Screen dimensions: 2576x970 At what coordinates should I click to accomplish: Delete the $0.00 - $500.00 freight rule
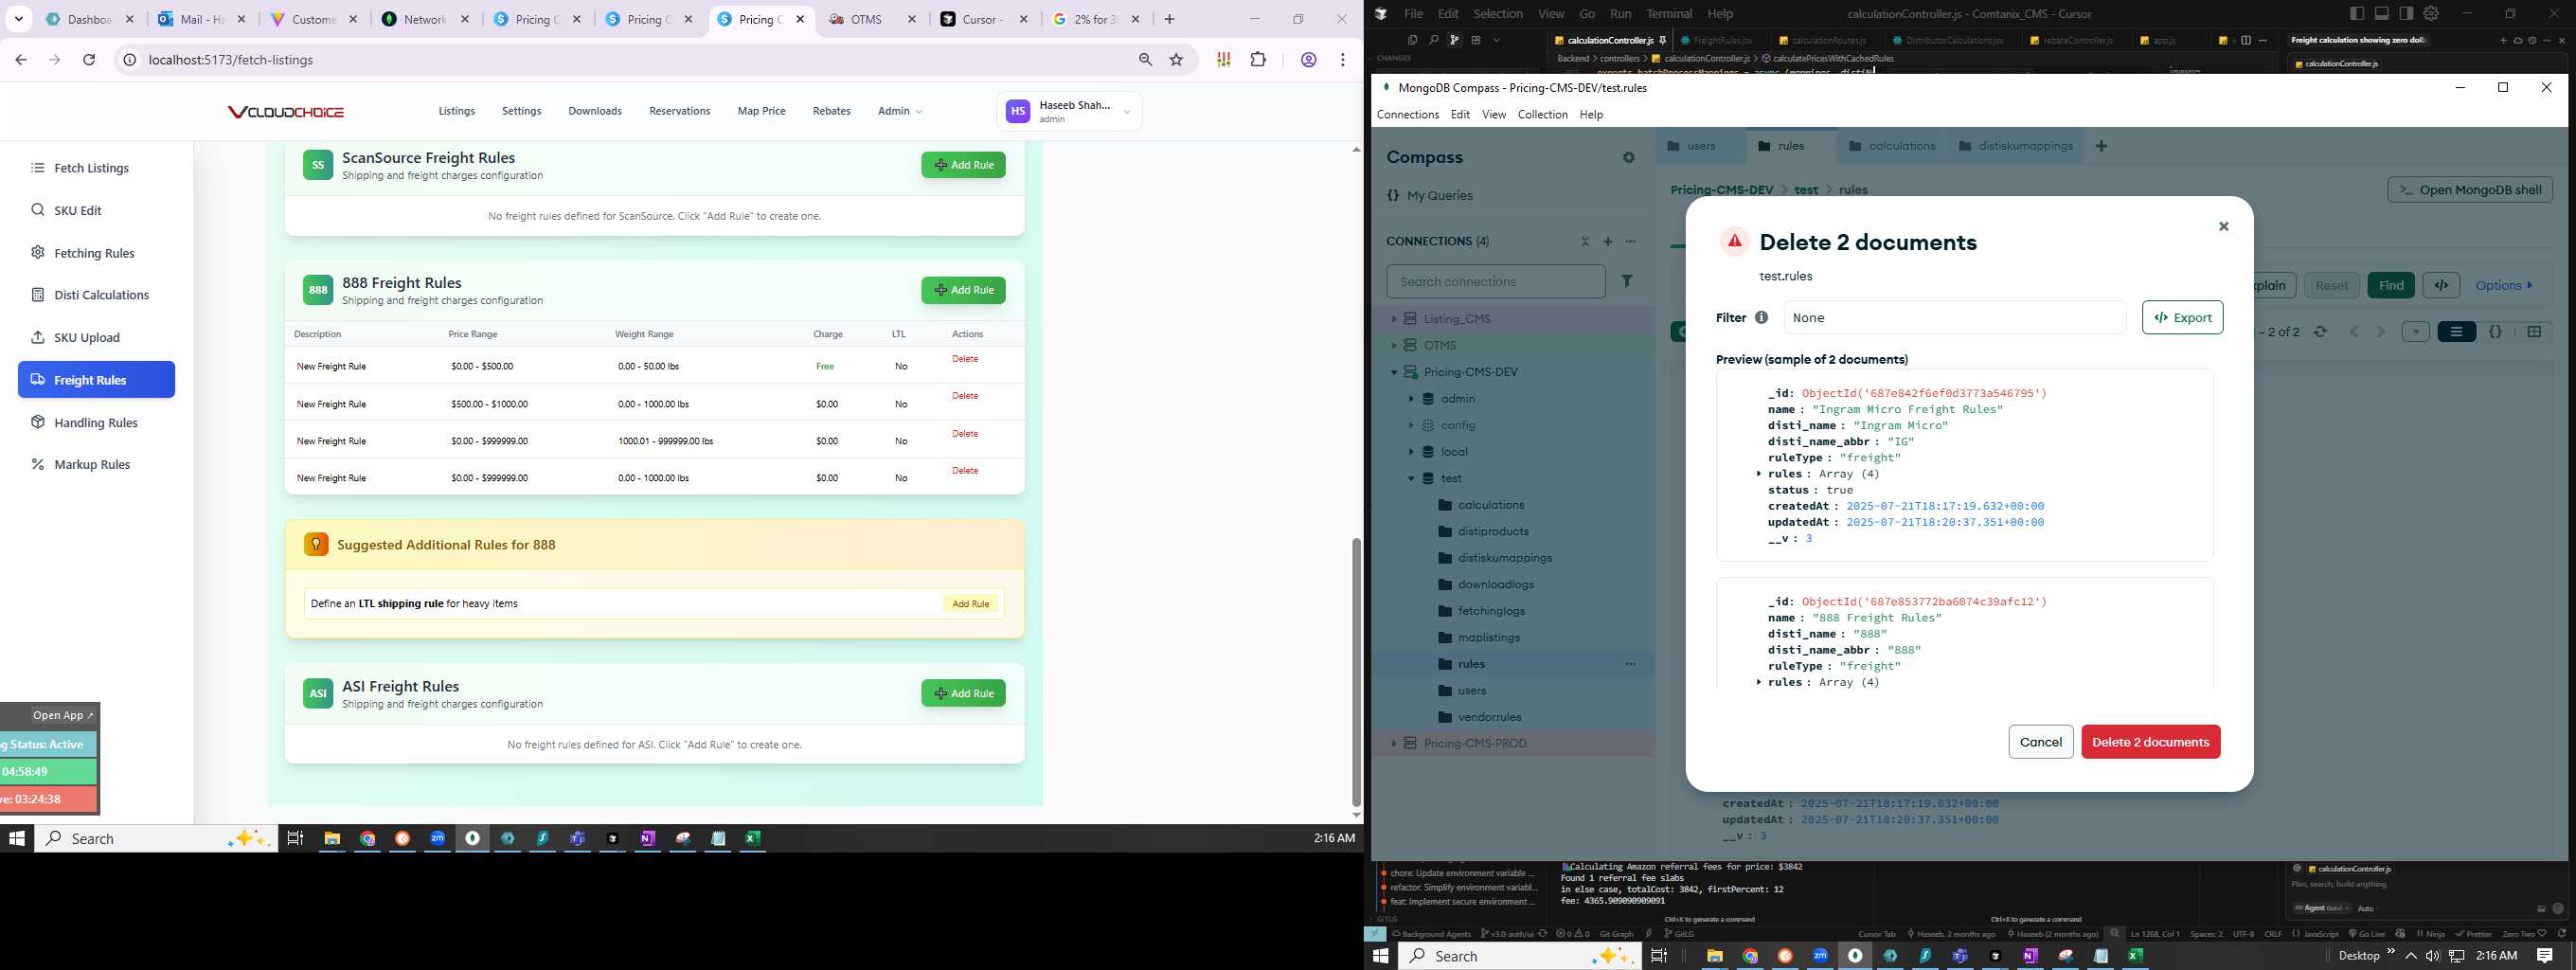pyautogui.click(x=965, y=359)
